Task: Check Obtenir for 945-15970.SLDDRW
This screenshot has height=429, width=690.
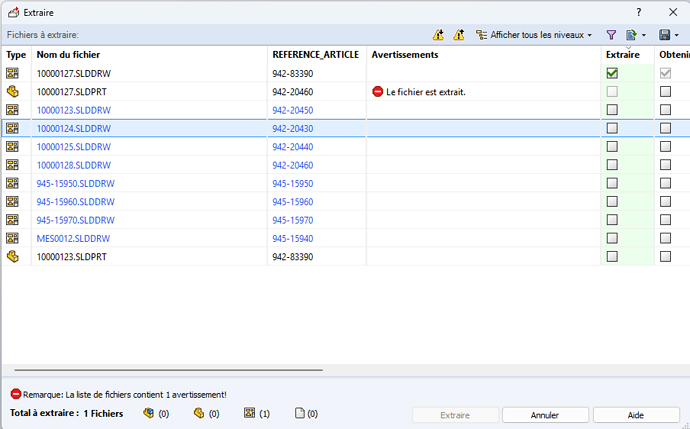Action: tap(665, 220)
